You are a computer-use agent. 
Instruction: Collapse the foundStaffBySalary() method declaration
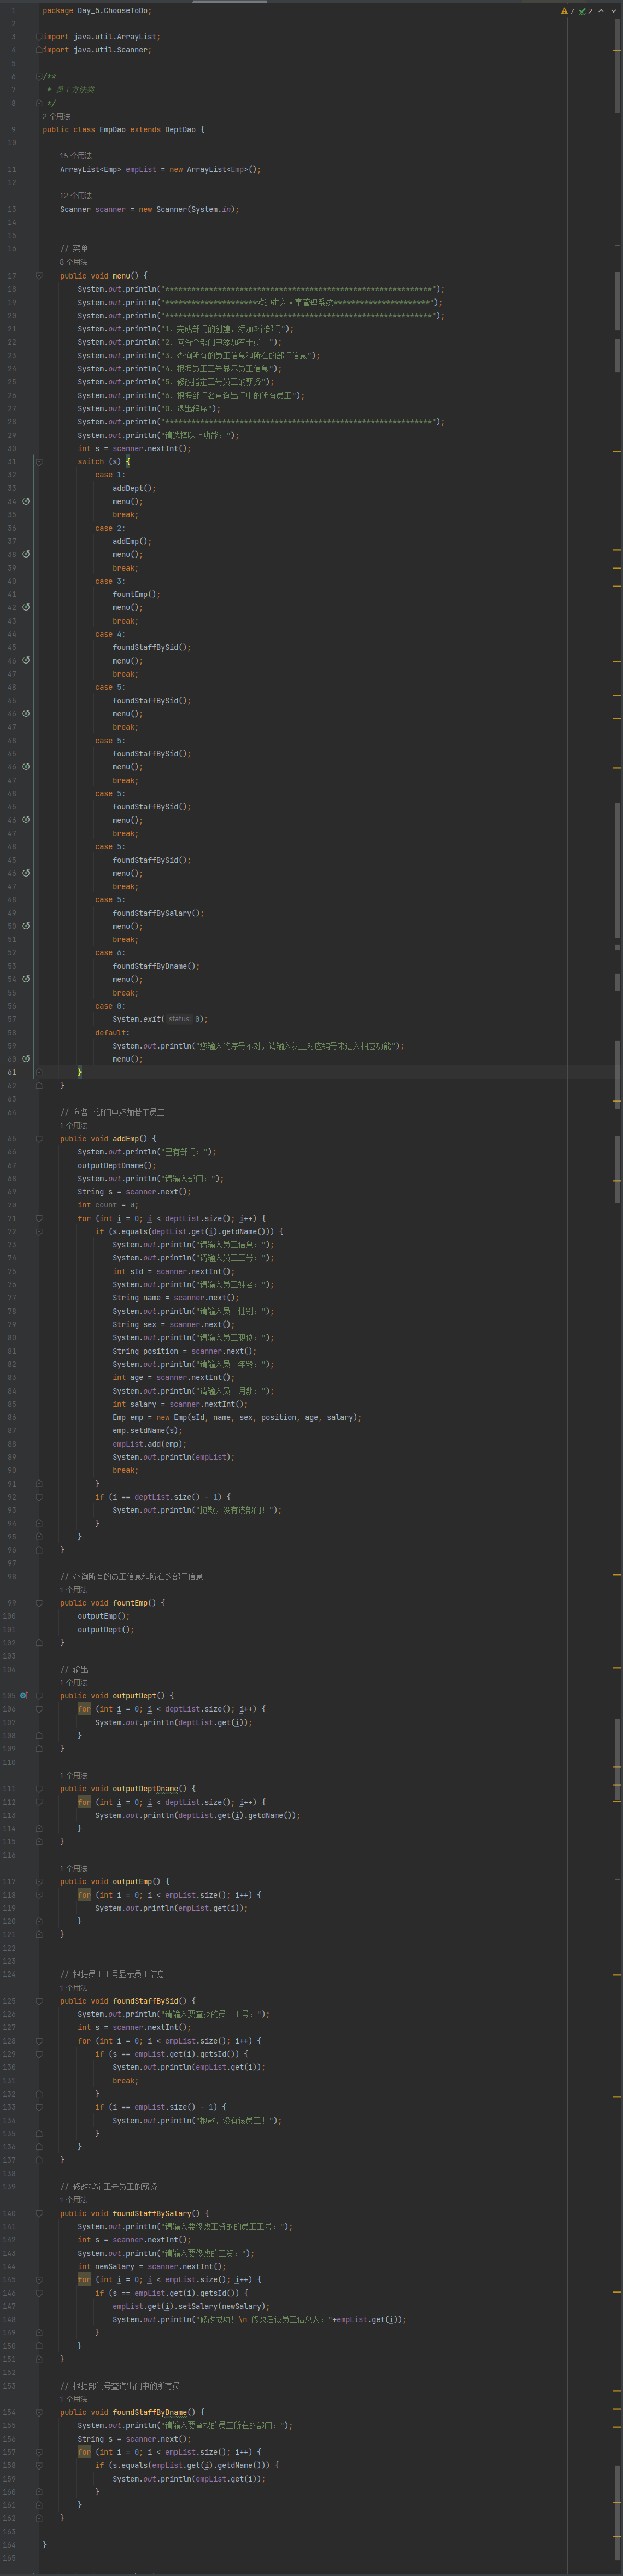click(39, 2213)
